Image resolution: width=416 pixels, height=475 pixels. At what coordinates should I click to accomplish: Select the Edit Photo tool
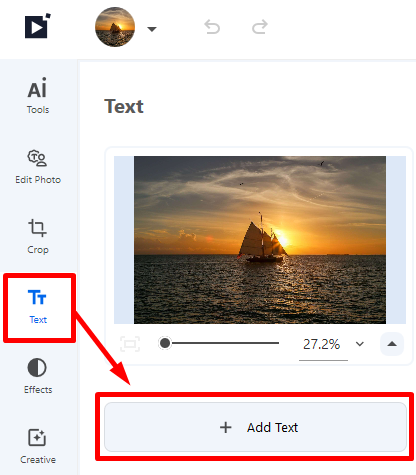coord(38,167)
